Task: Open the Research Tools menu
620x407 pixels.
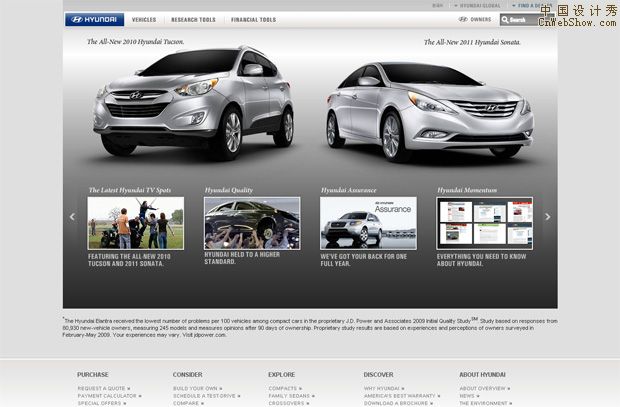Action: pyautogui.click(x=193, y=19)
